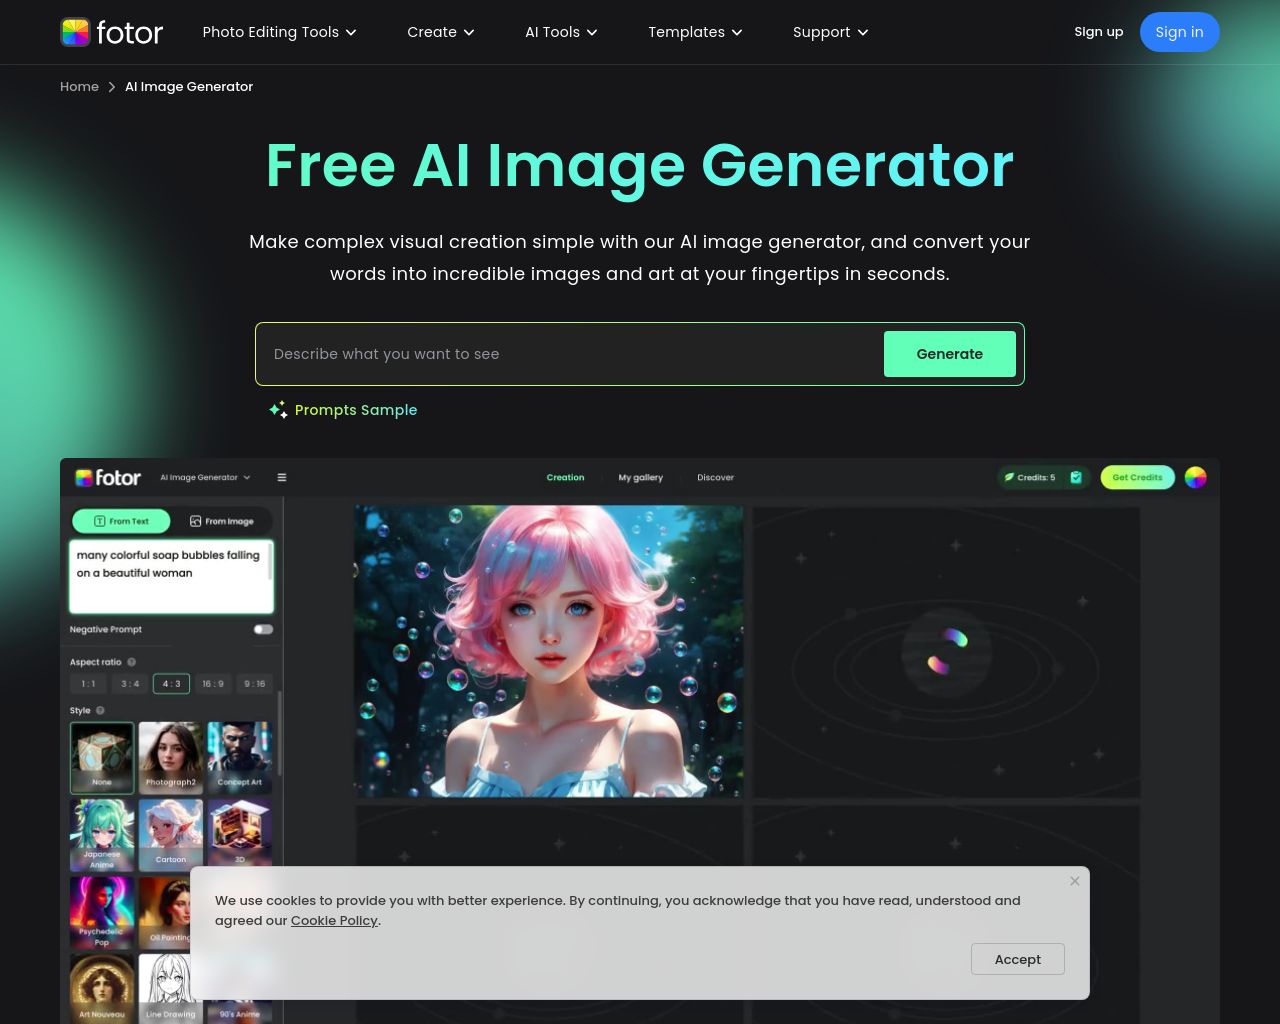Open the AI Tools dropdown
1280x1024 pixels.
(560, 32)
